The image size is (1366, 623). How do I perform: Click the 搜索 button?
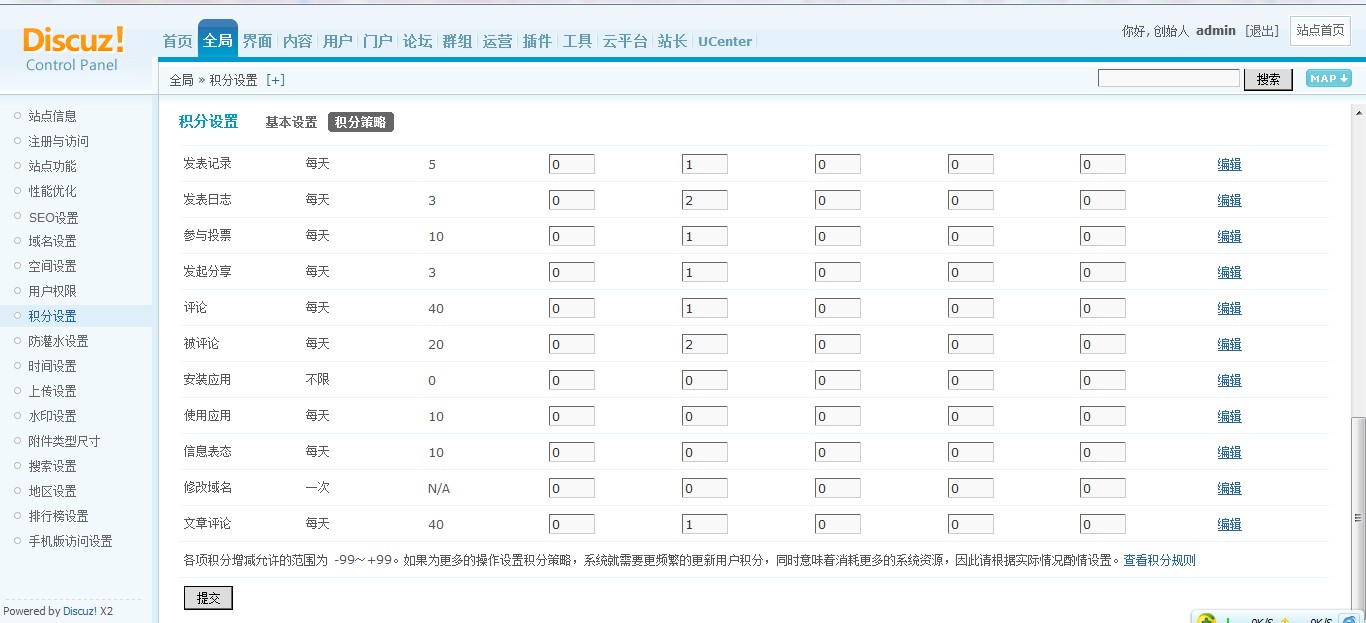1268,79
